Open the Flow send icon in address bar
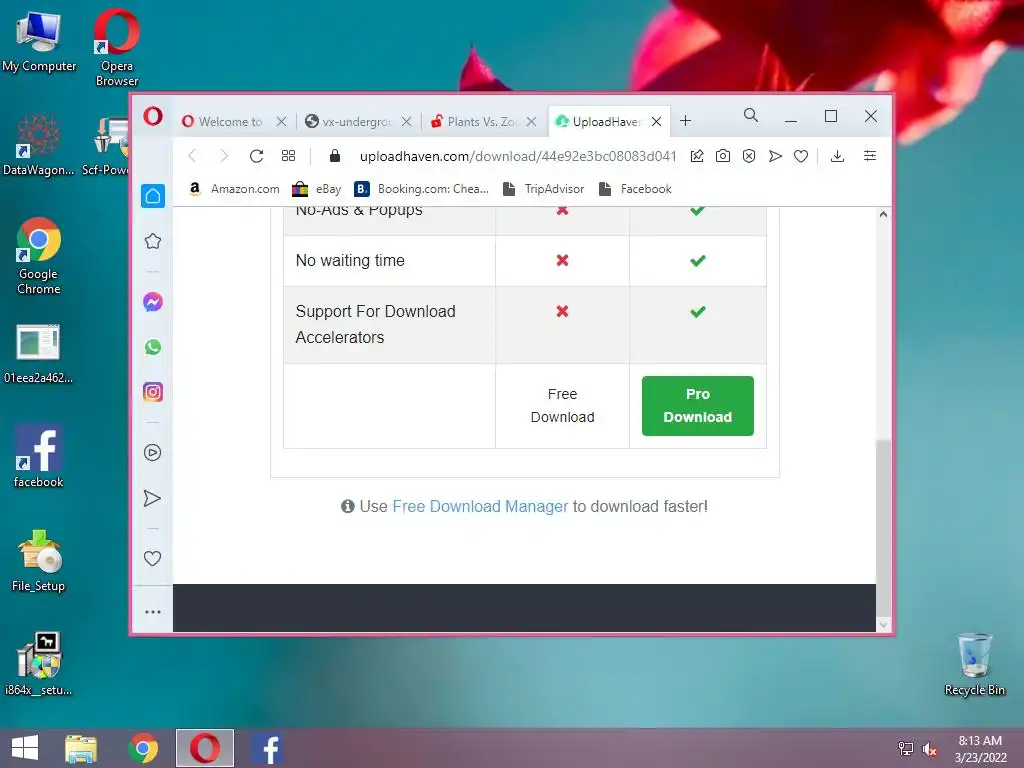Image resolution: width=1024 pixels, height=768 pixels. pos(775,155)
